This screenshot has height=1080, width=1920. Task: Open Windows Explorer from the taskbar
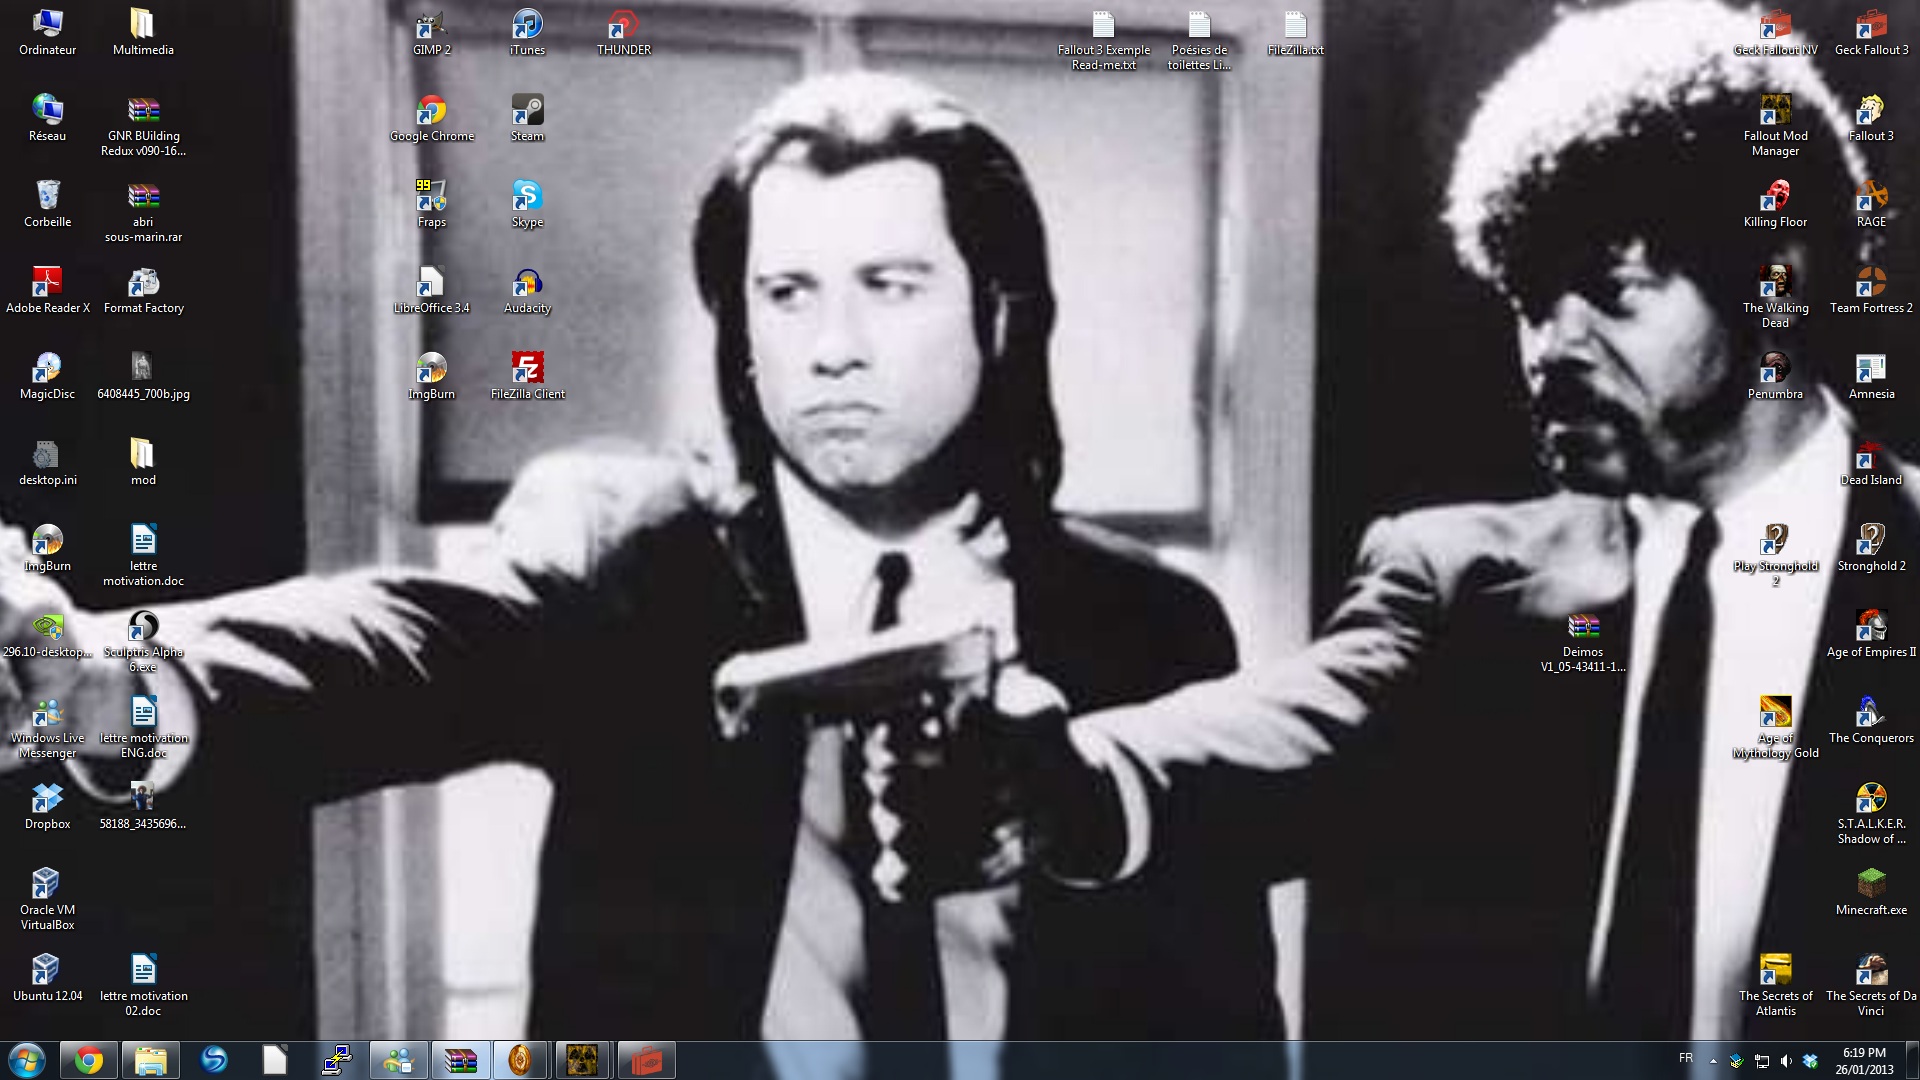click(150, 1060)
